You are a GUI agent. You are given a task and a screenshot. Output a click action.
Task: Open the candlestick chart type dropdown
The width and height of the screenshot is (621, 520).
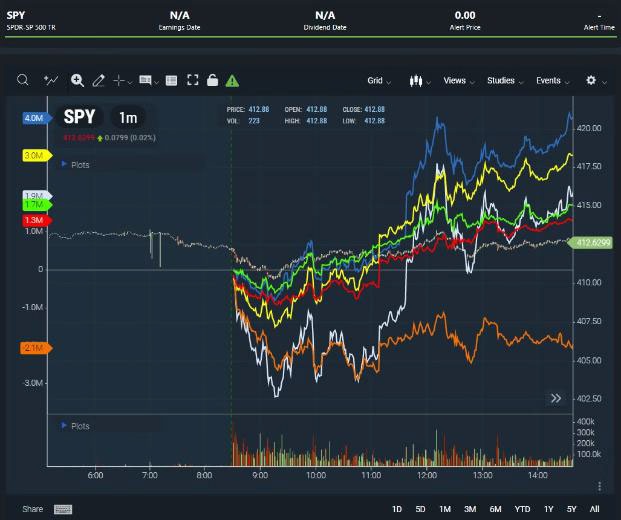point(420,81)
